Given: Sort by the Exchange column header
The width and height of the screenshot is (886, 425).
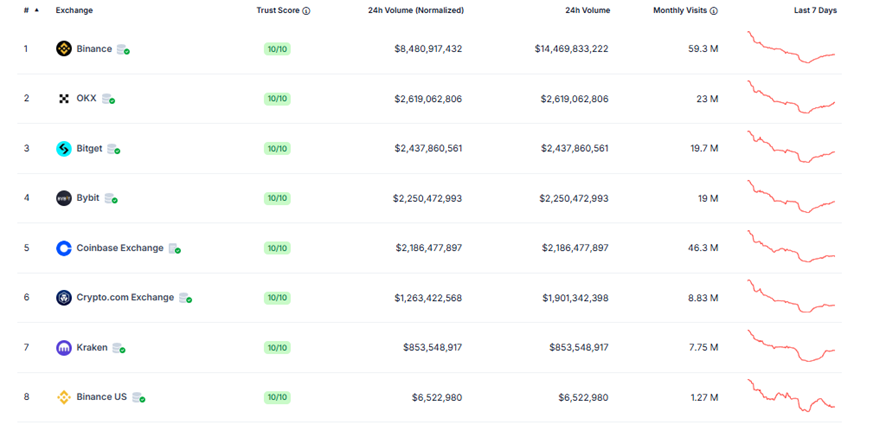Looking at the screenshot, I should (74, 10).
